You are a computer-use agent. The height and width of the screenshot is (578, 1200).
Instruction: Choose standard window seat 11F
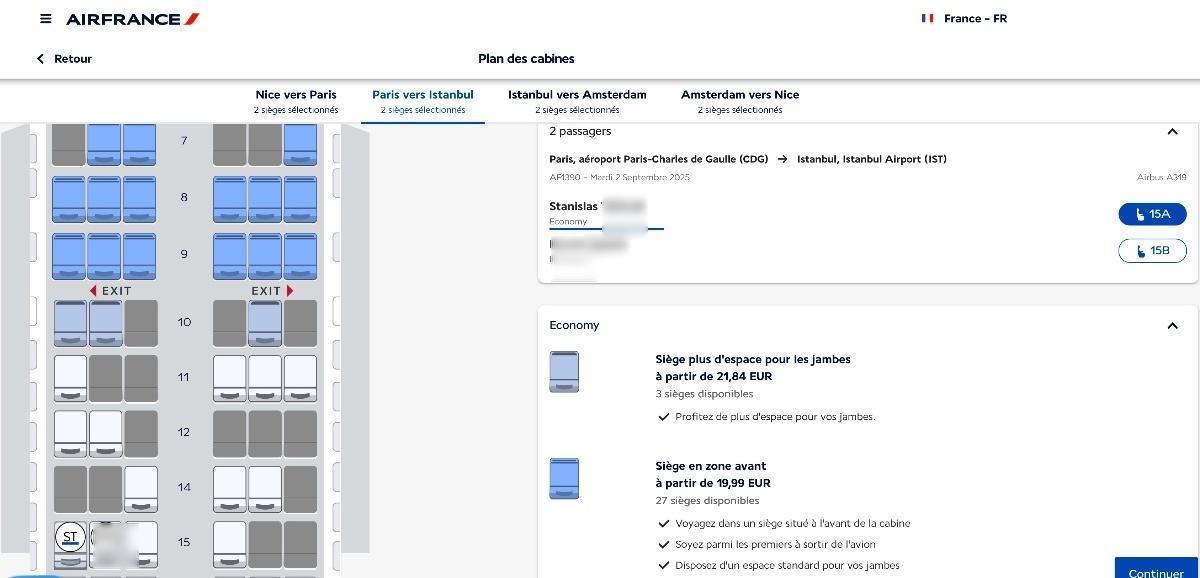pyautogui.click(x=300, y=378)
